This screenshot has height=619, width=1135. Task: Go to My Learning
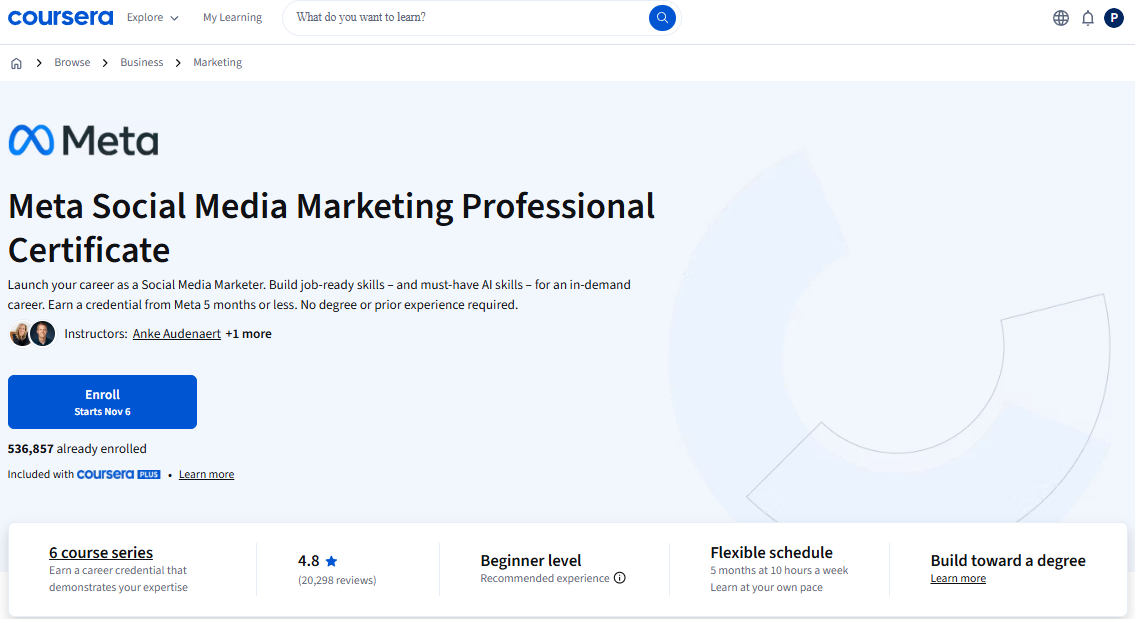pyautogui.click(x=232, y=17)
